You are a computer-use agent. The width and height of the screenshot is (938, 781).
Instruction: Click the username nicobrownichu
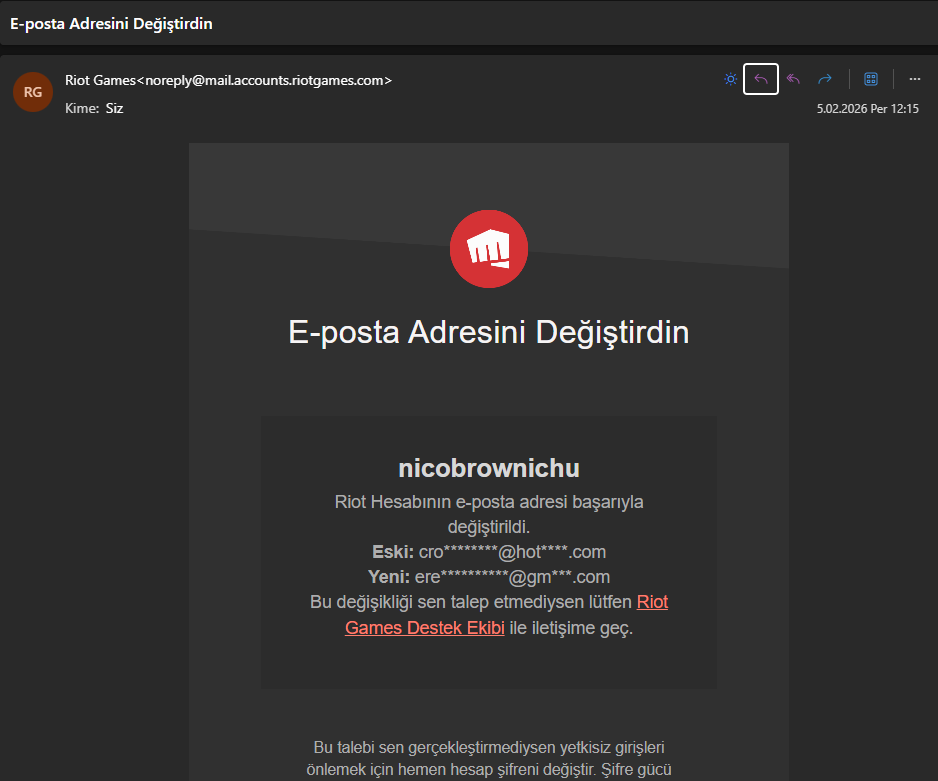(489, 468)
